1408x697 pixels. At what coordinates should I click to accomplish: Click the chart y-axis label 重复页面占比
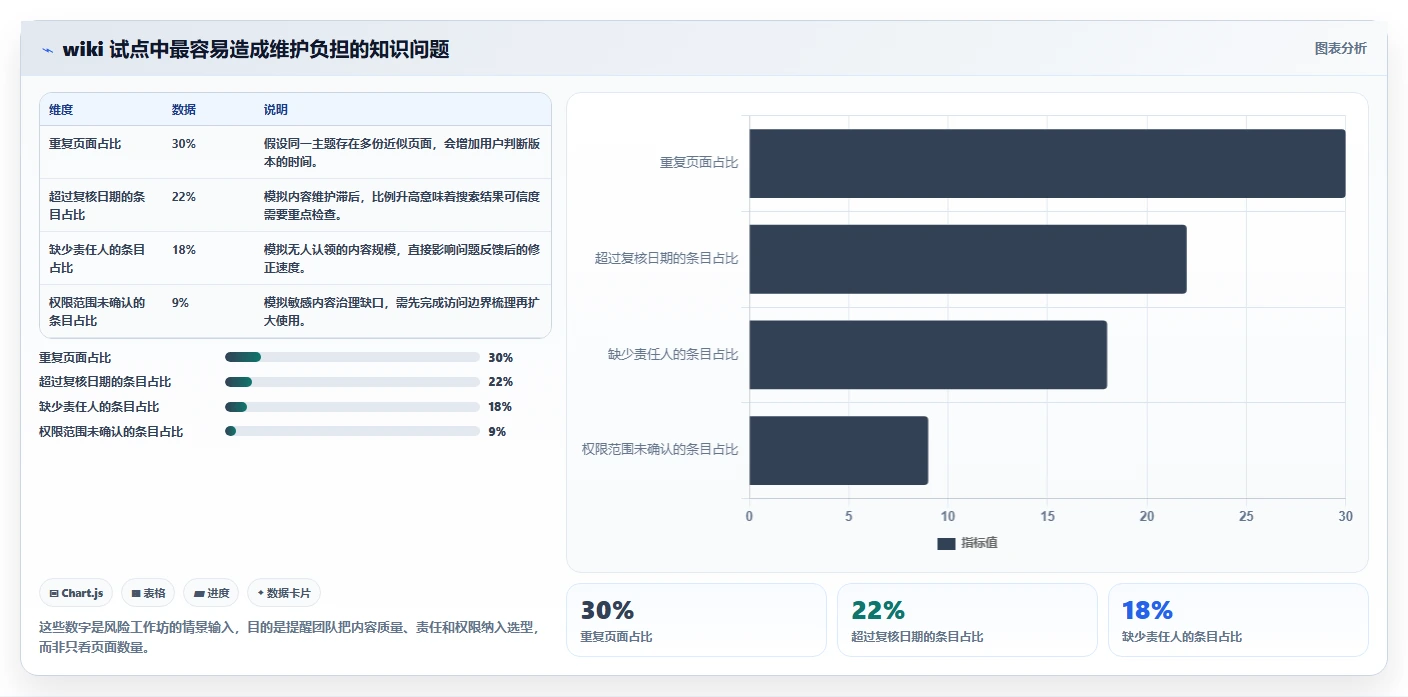click(699, 162)
